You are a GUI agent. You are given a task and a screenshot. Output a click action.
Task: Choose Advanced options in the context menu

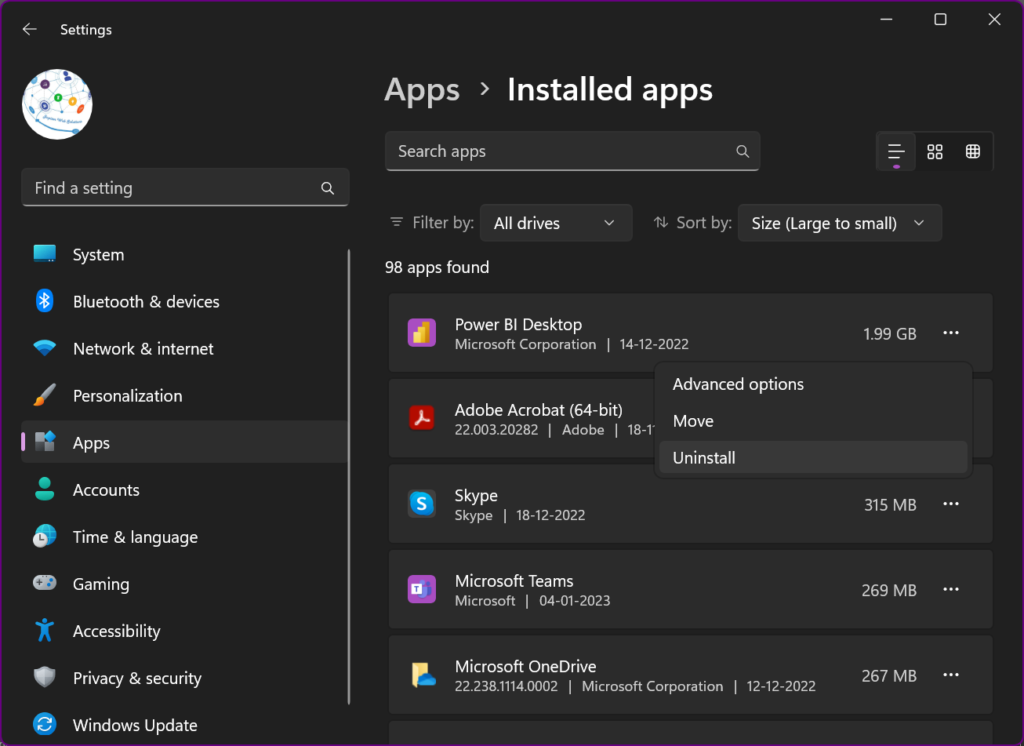pyautogui.click(x=813, y=384)
